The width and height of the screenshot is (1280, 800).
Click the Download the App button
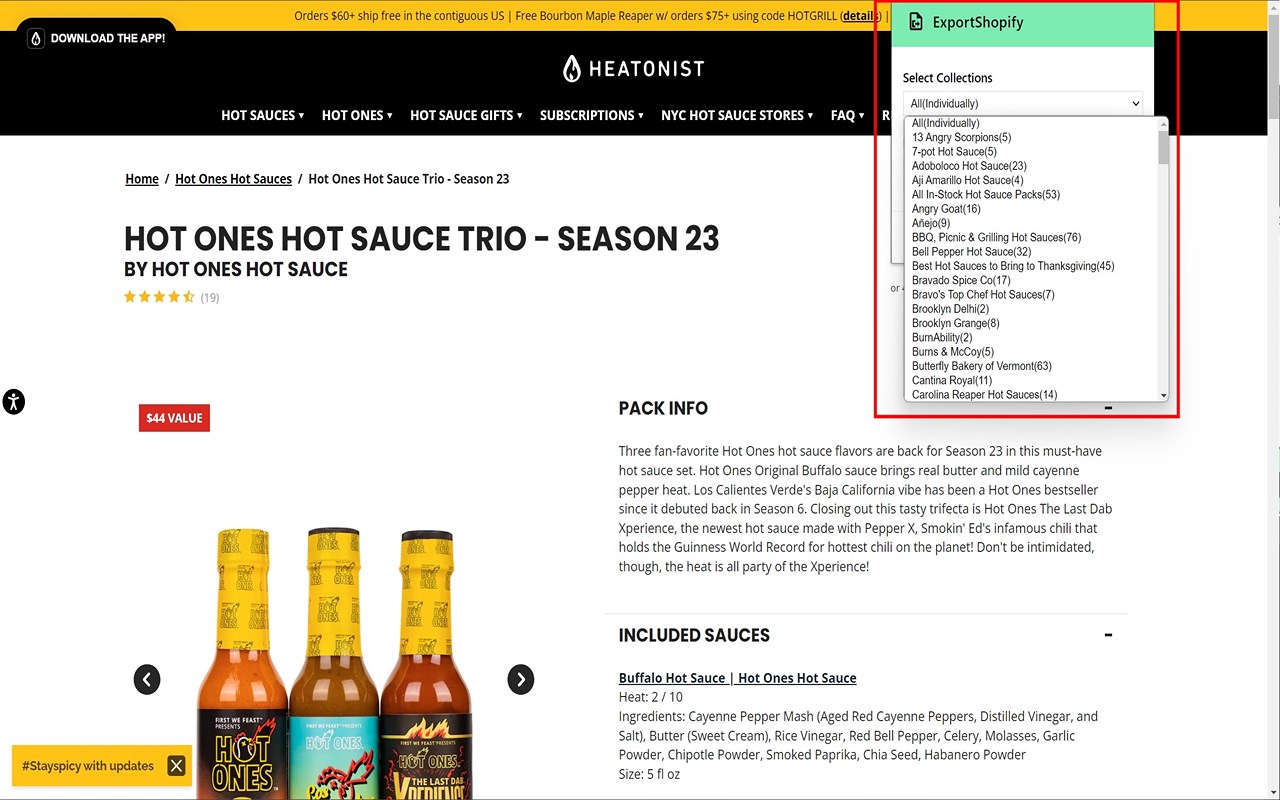point(96,38)
